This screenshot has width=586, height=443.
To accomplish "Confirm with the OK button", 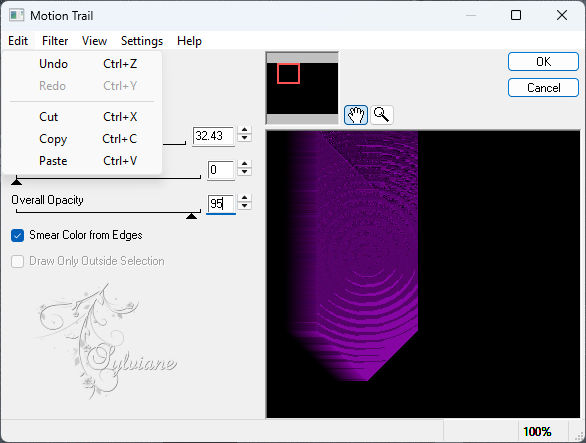I will coord(543,62).
